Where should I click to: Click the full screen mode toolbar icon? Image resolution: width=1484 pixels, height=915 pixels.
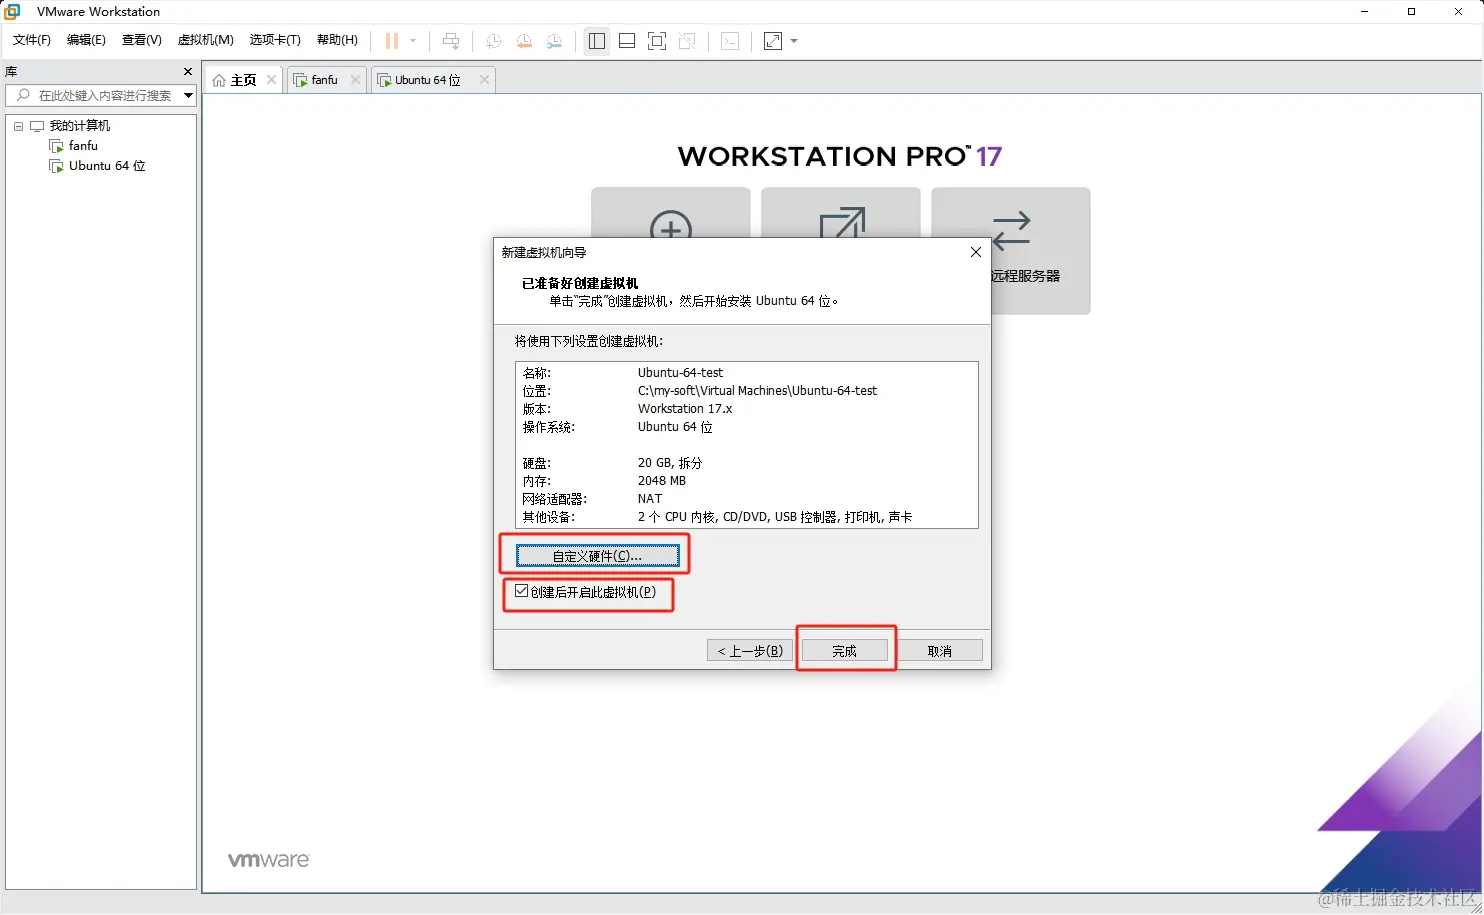657,41
